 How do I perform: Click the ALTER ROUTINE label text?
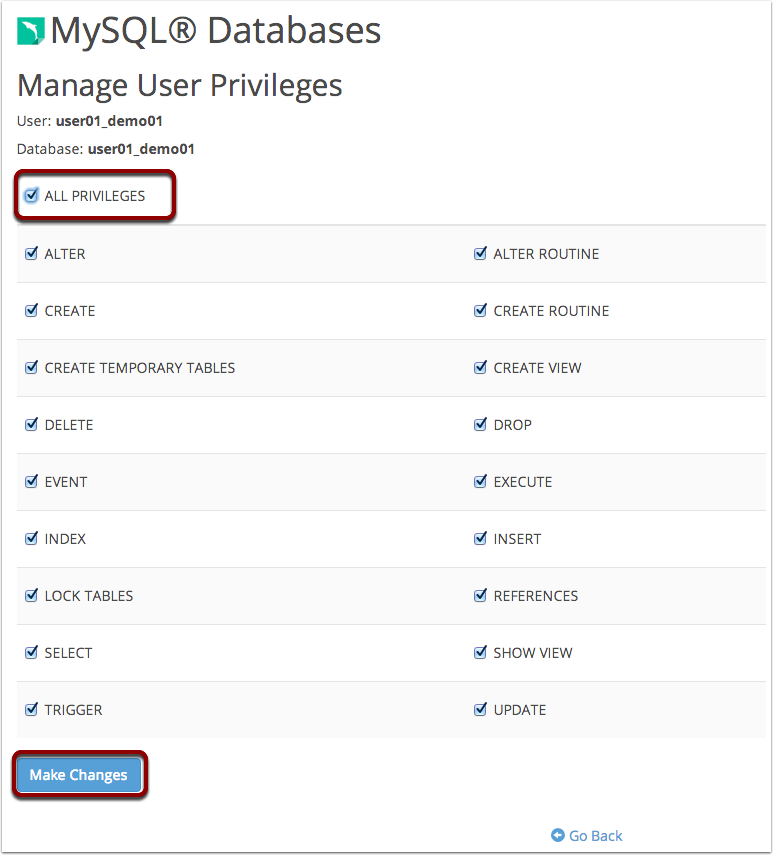click(546, 254)
